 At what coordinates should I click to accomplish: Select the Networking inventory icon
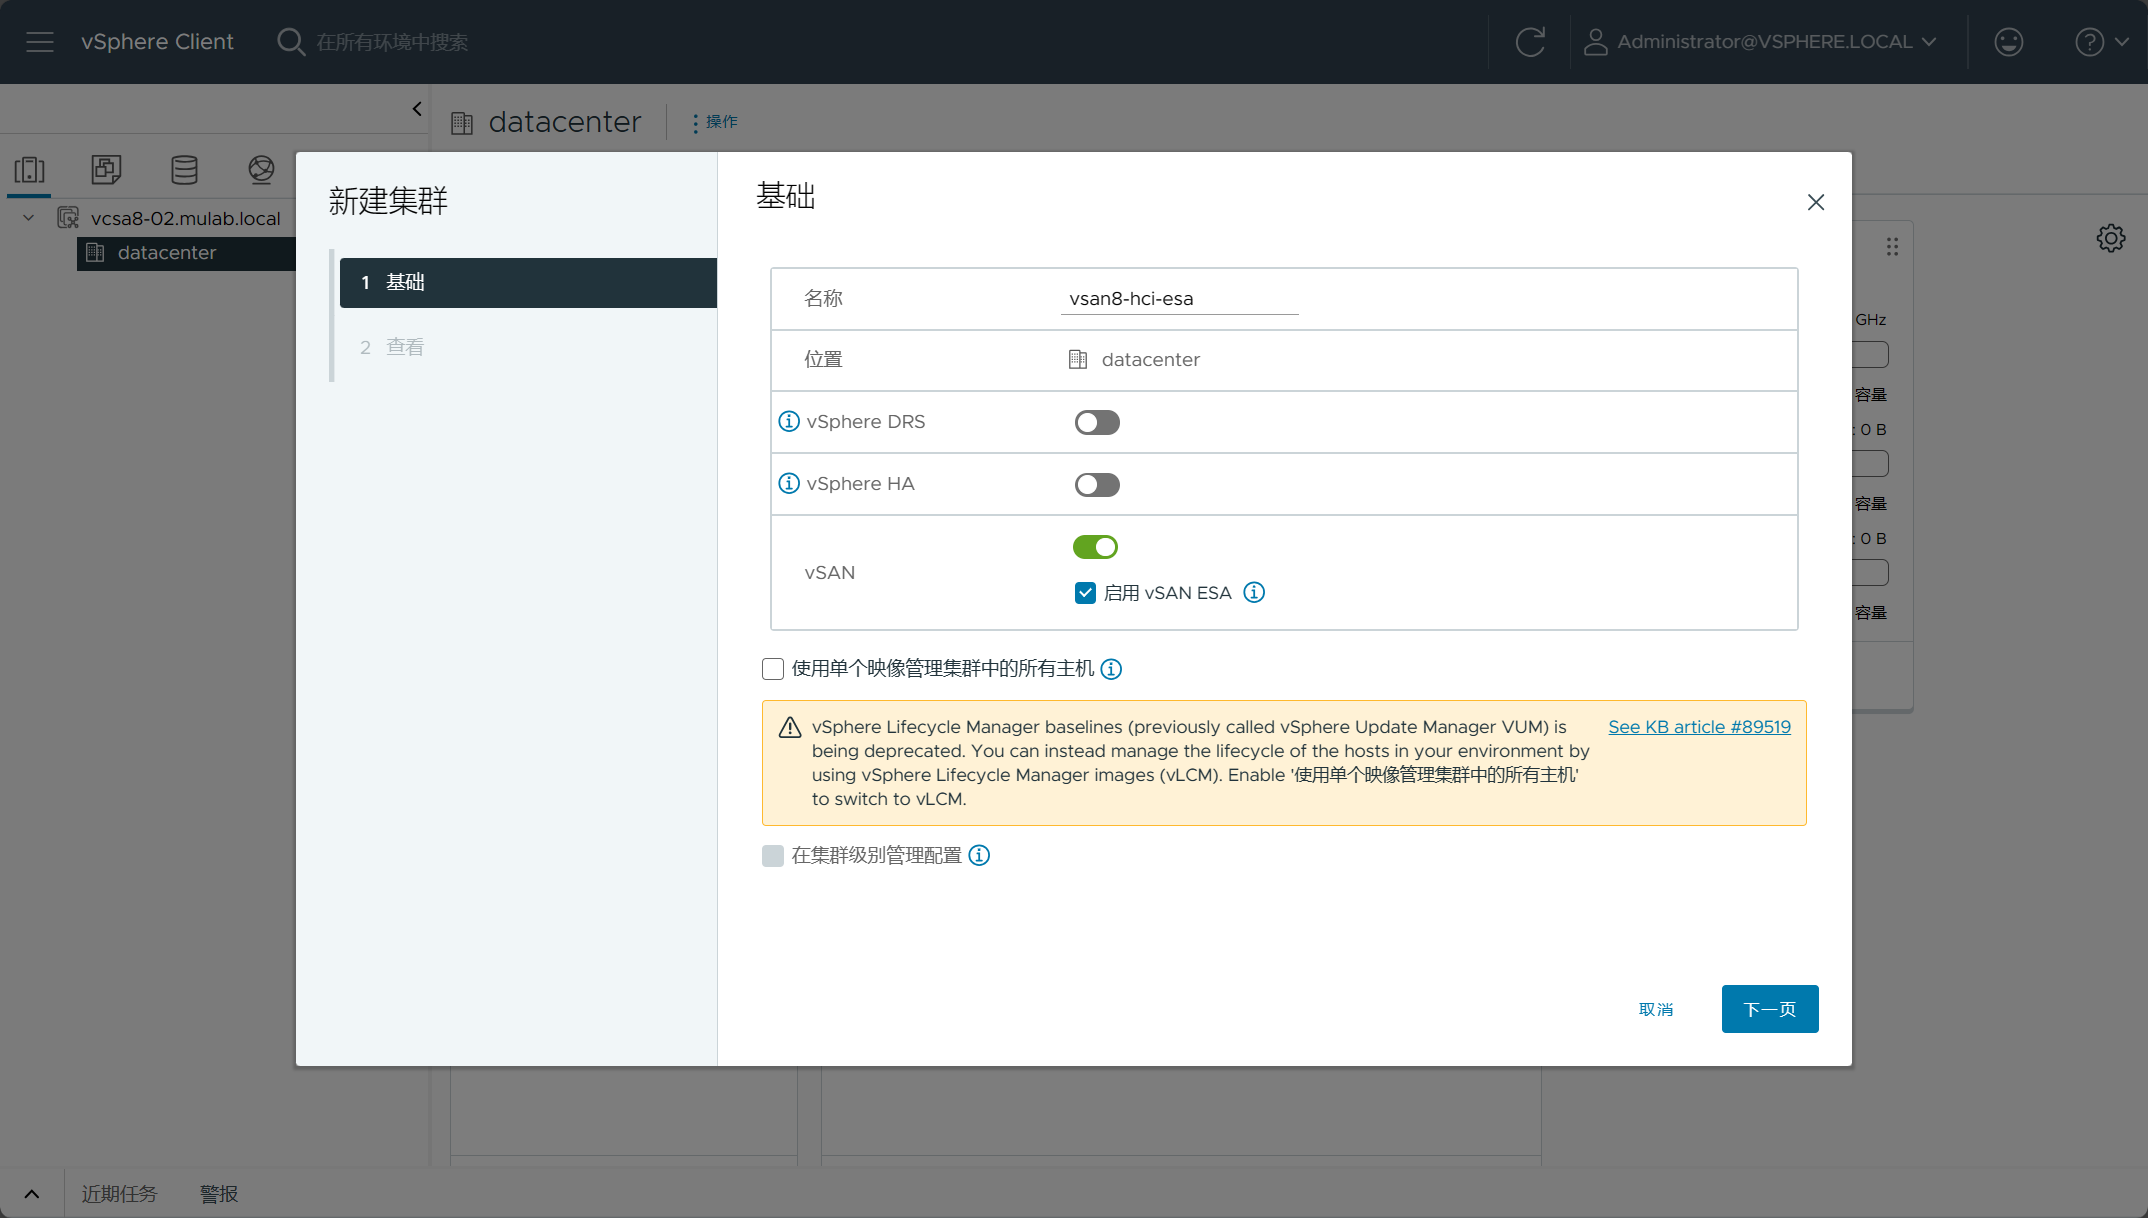click(261, 170)
